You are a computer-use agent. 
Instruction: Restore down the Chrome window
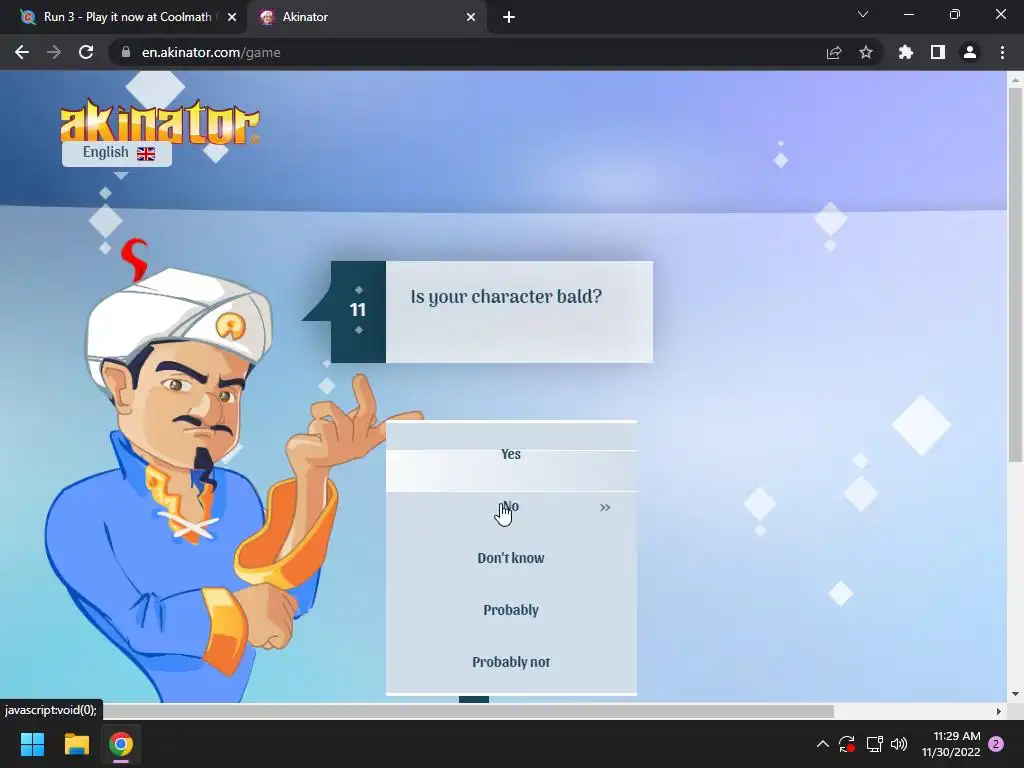click(x=955, y=14)
